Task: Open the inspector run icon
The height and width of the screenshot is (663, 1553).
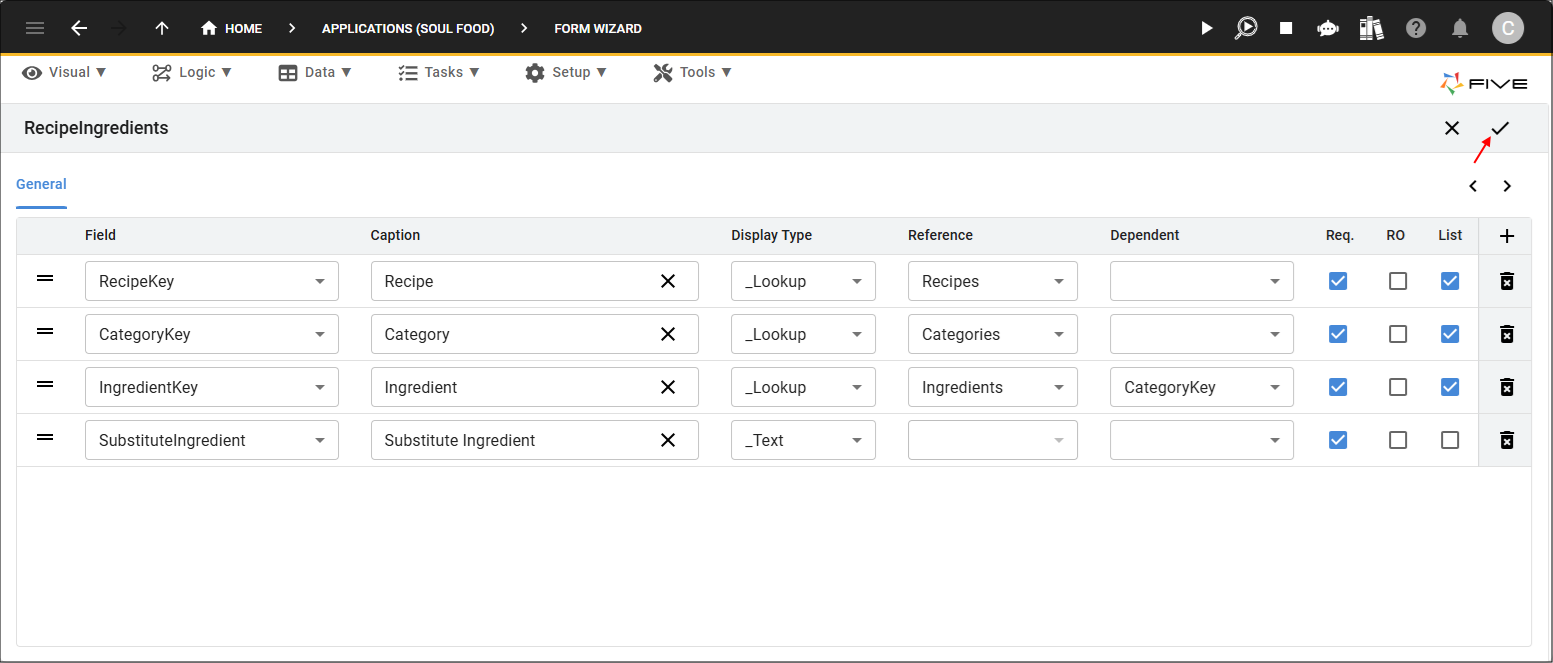Action: [1246, 28]
